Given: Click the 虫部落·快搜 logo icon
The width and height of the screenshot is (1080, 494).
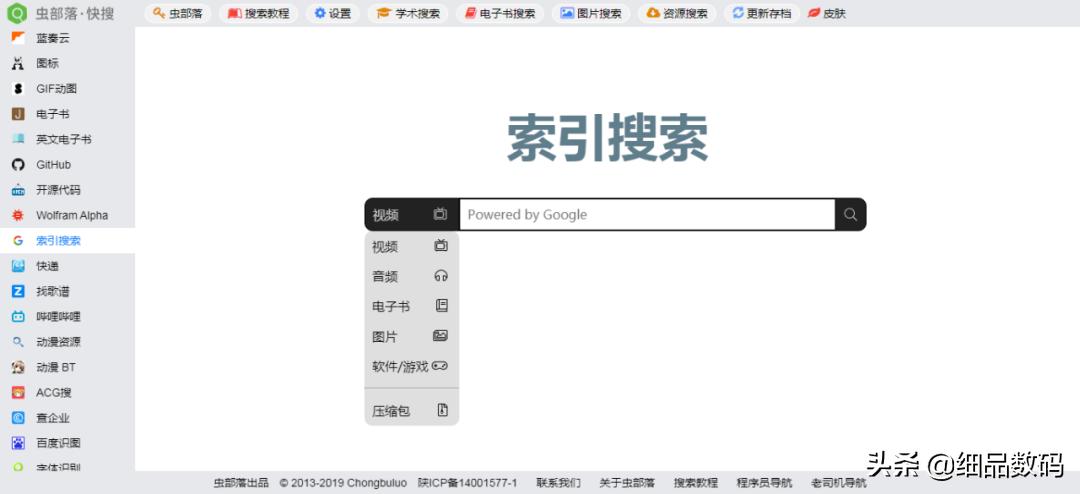Looking at the screenshot, I should point(17,12).
